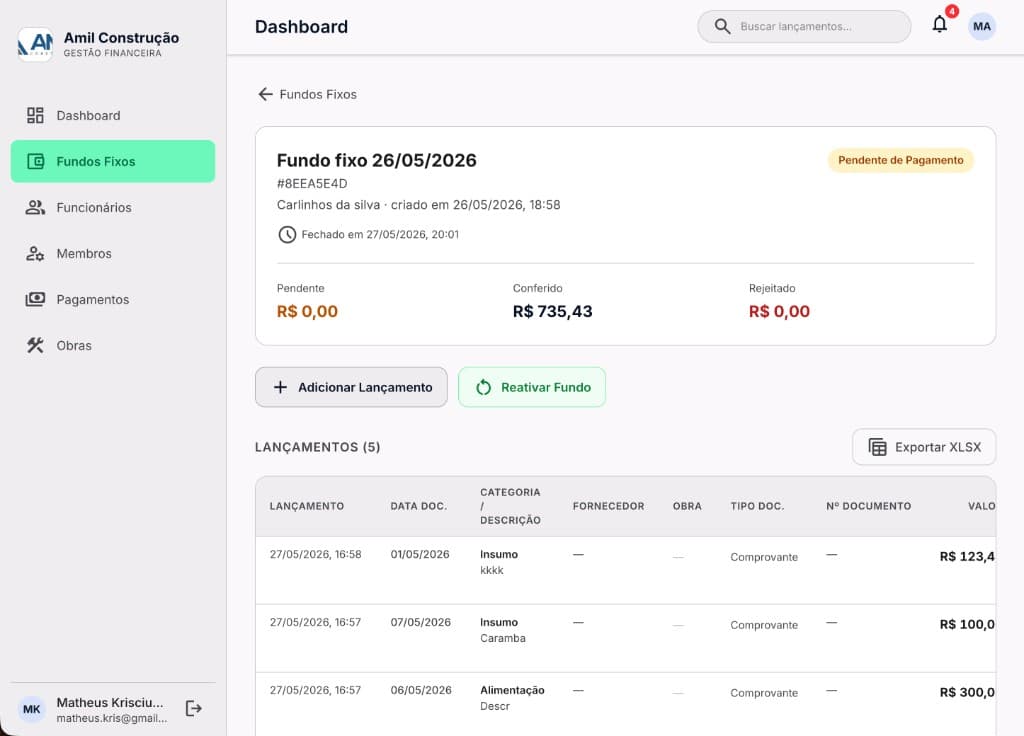Click the Descr description text
1024x736 pixels.
(x=495, y=706)
